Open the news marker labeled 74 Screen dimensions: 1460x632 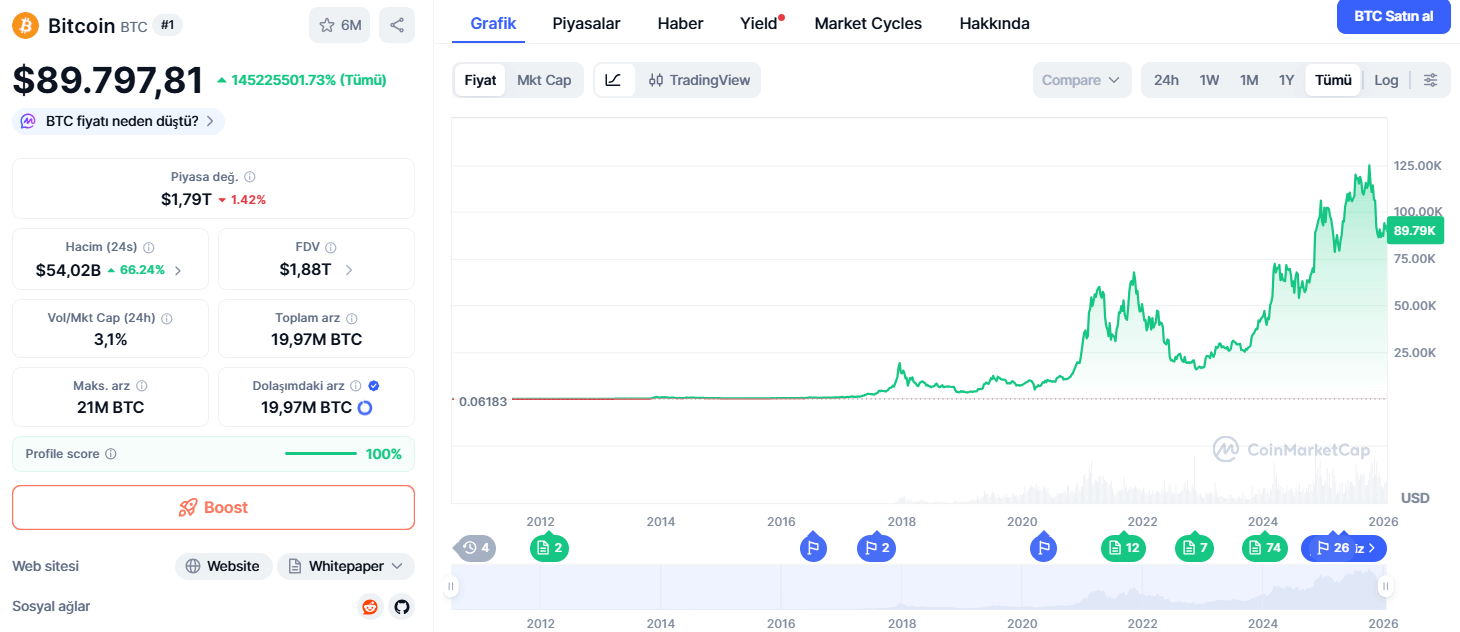1265,547
